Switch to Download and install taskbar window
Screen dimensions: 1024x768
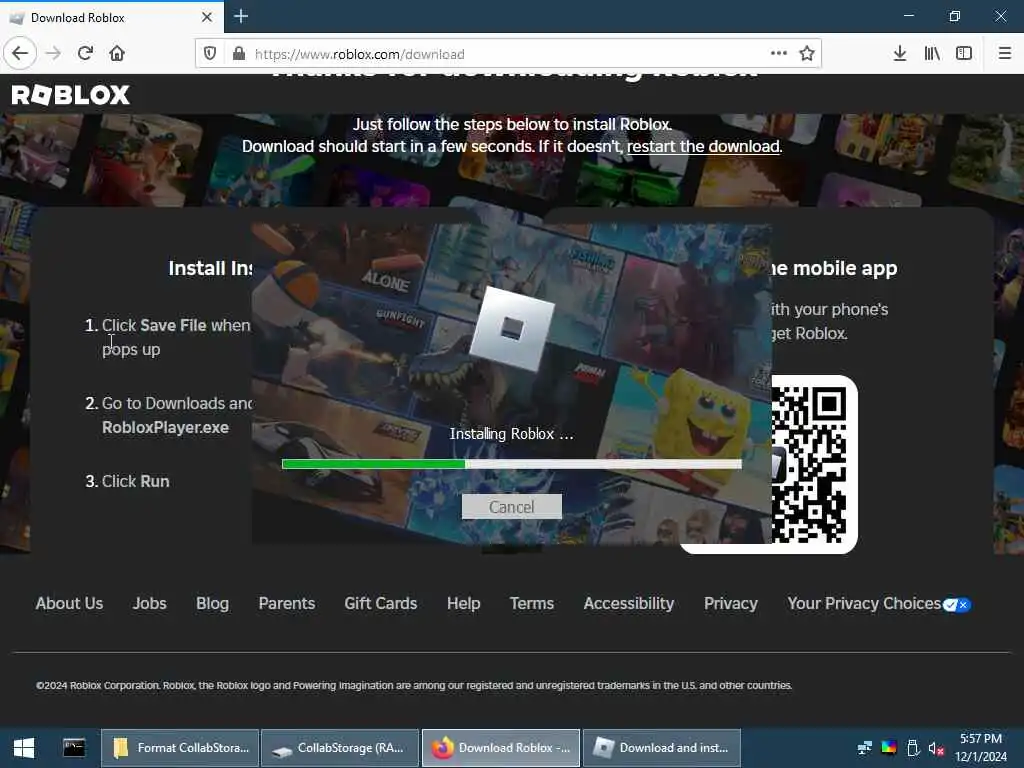click(662, 748)
